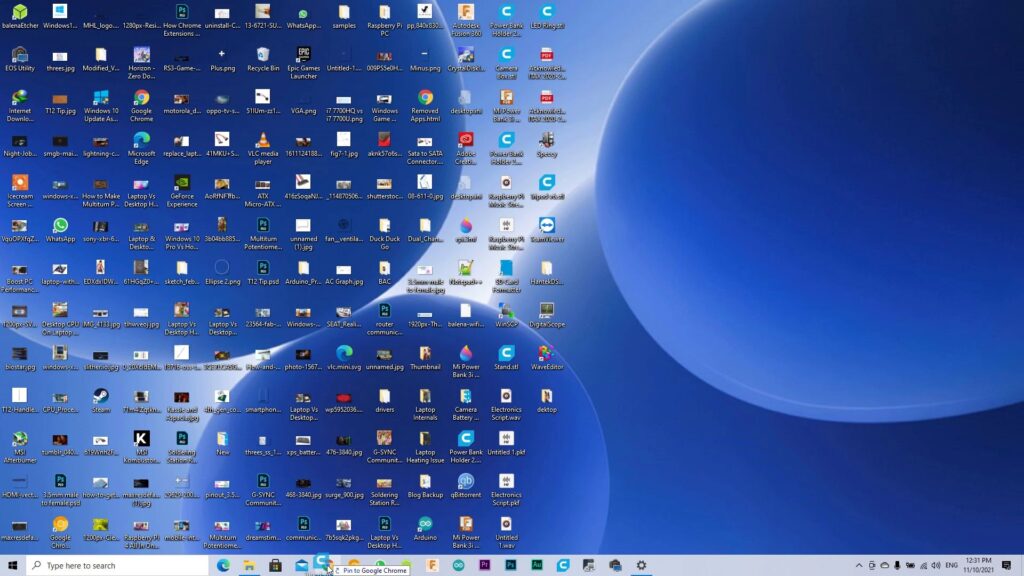The width and height of the screenshot is (1024, 576).
Task: Open the DigitalScope shortcut
Action: [547, 315]
